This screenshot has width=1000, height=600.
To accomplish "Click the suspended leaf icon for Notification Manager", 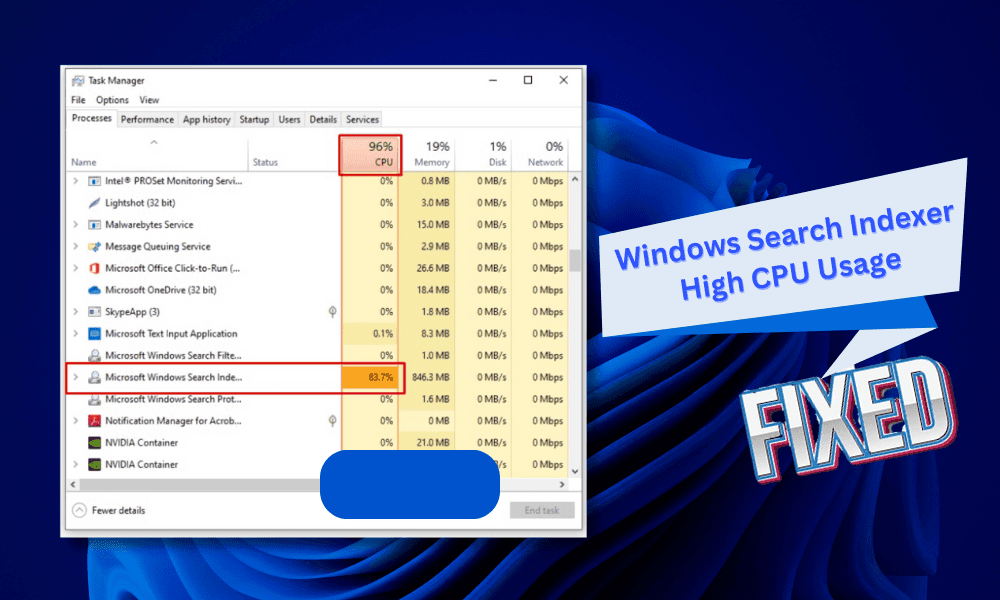I will [332, 421].
